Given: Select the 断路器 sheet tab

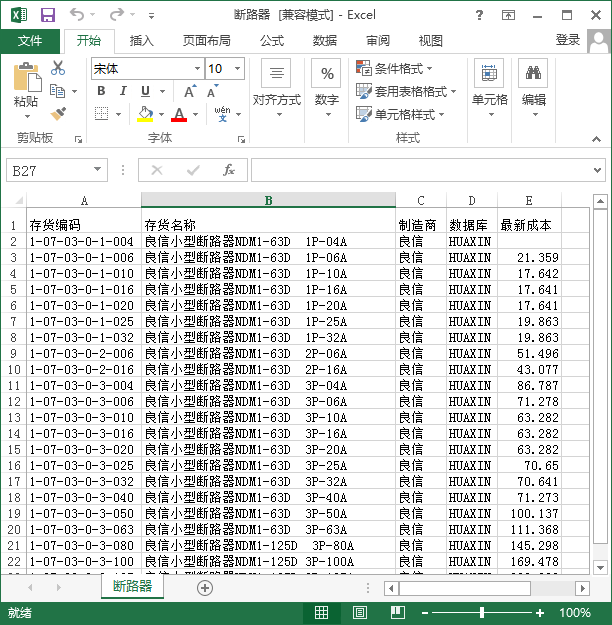Looking at the screenshot, I should (132, 586).
